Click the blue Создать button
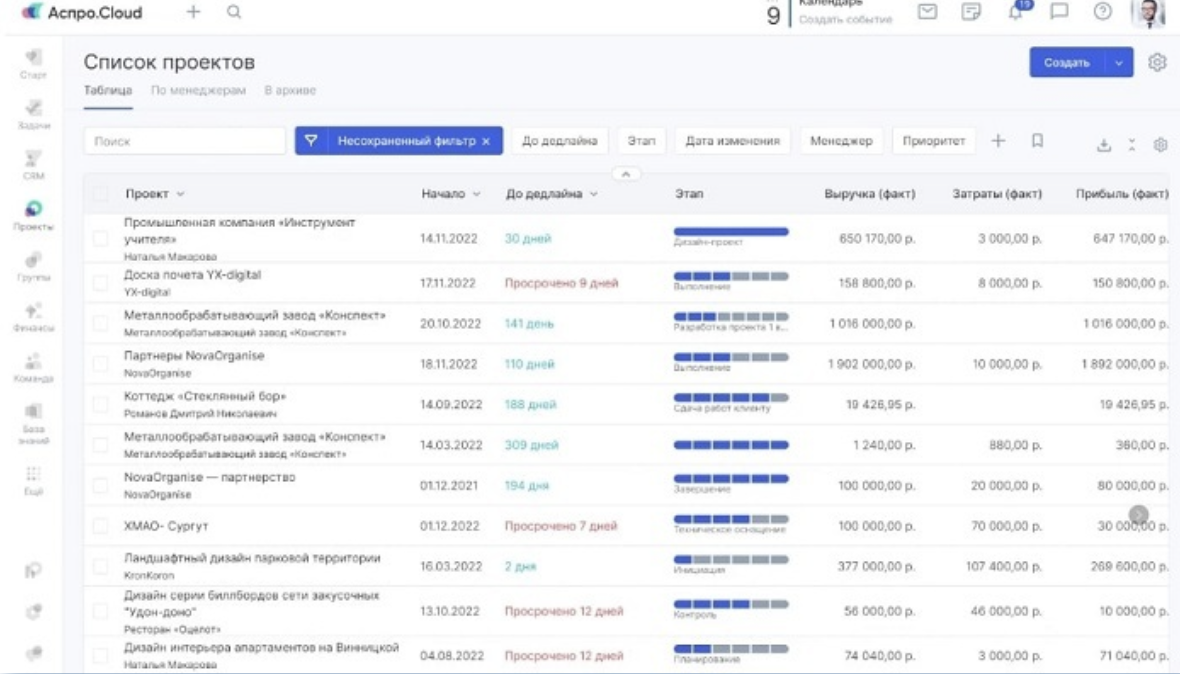The height and width of the screenshot is (674, 1180). point(1066,62)
